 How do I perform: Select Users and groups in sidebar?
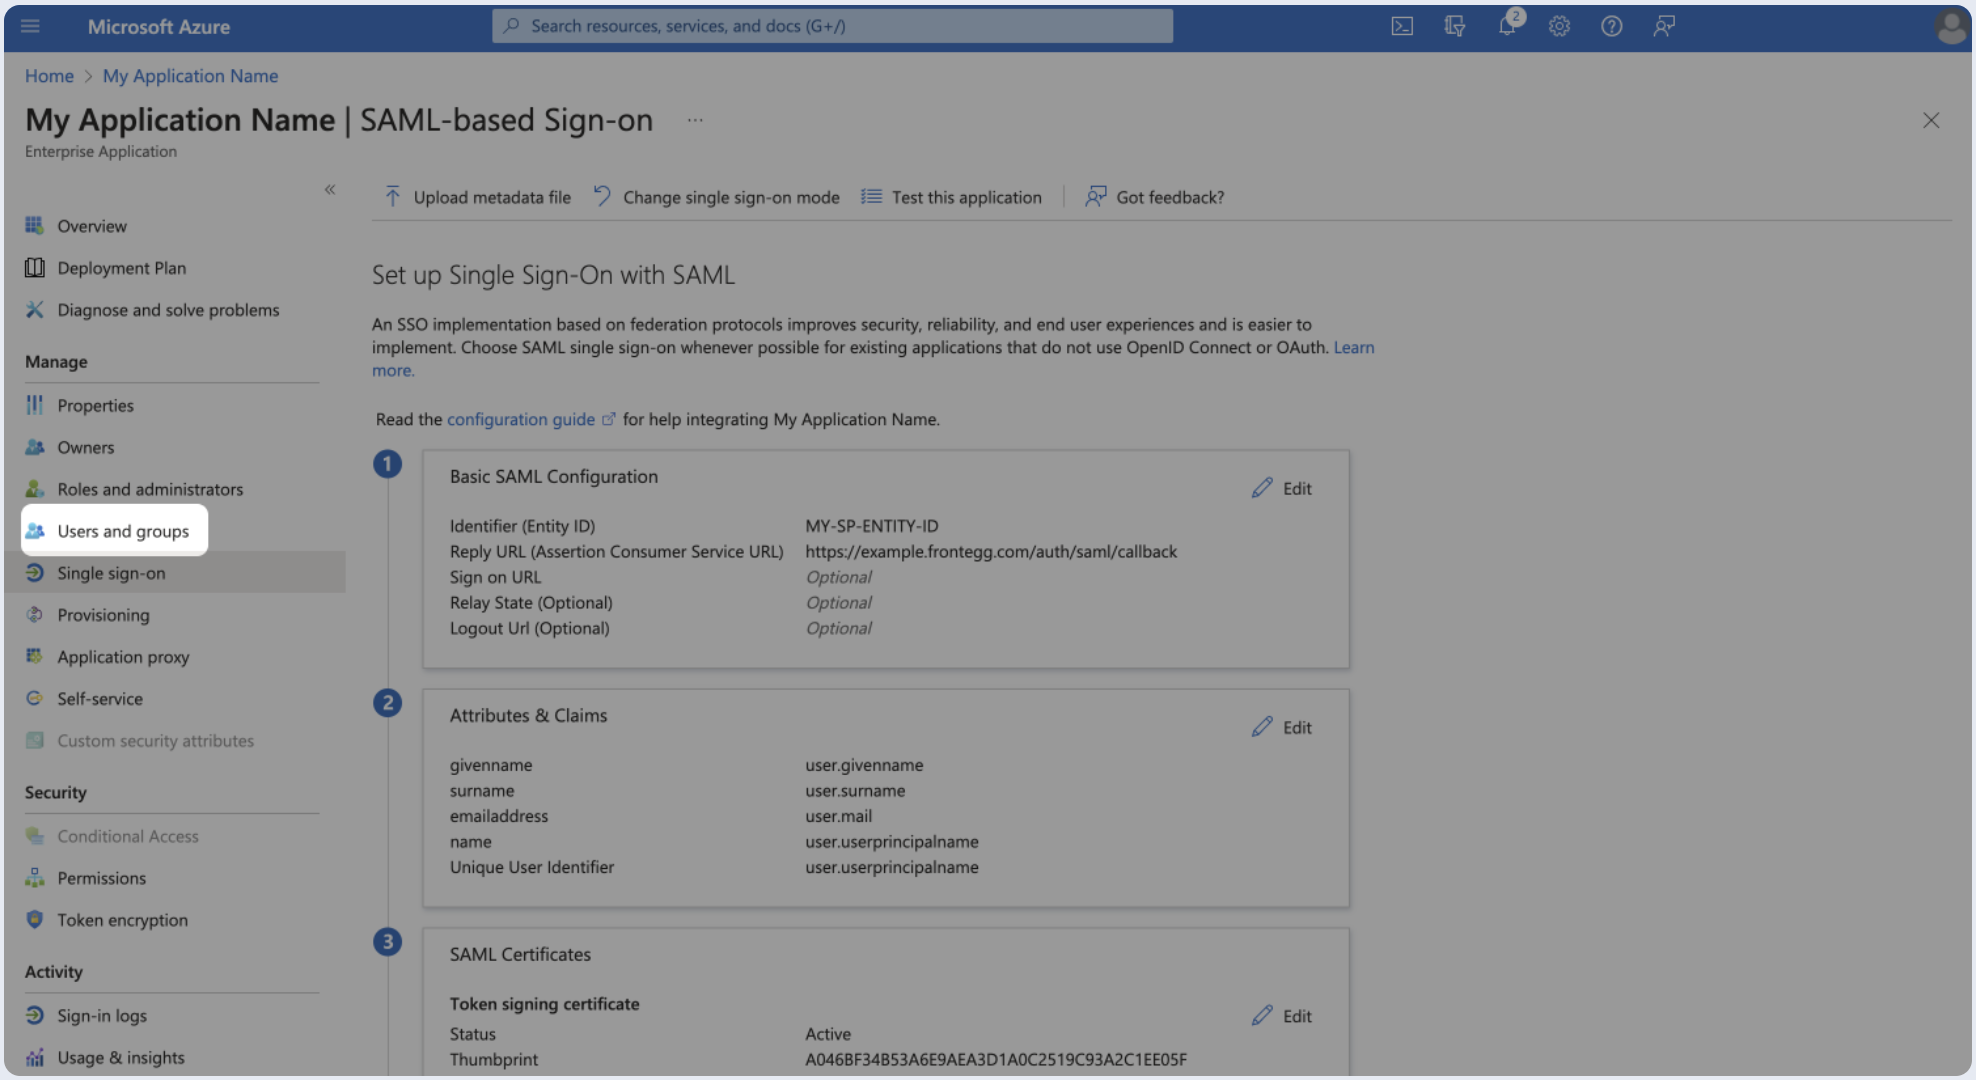pos(122,531)
